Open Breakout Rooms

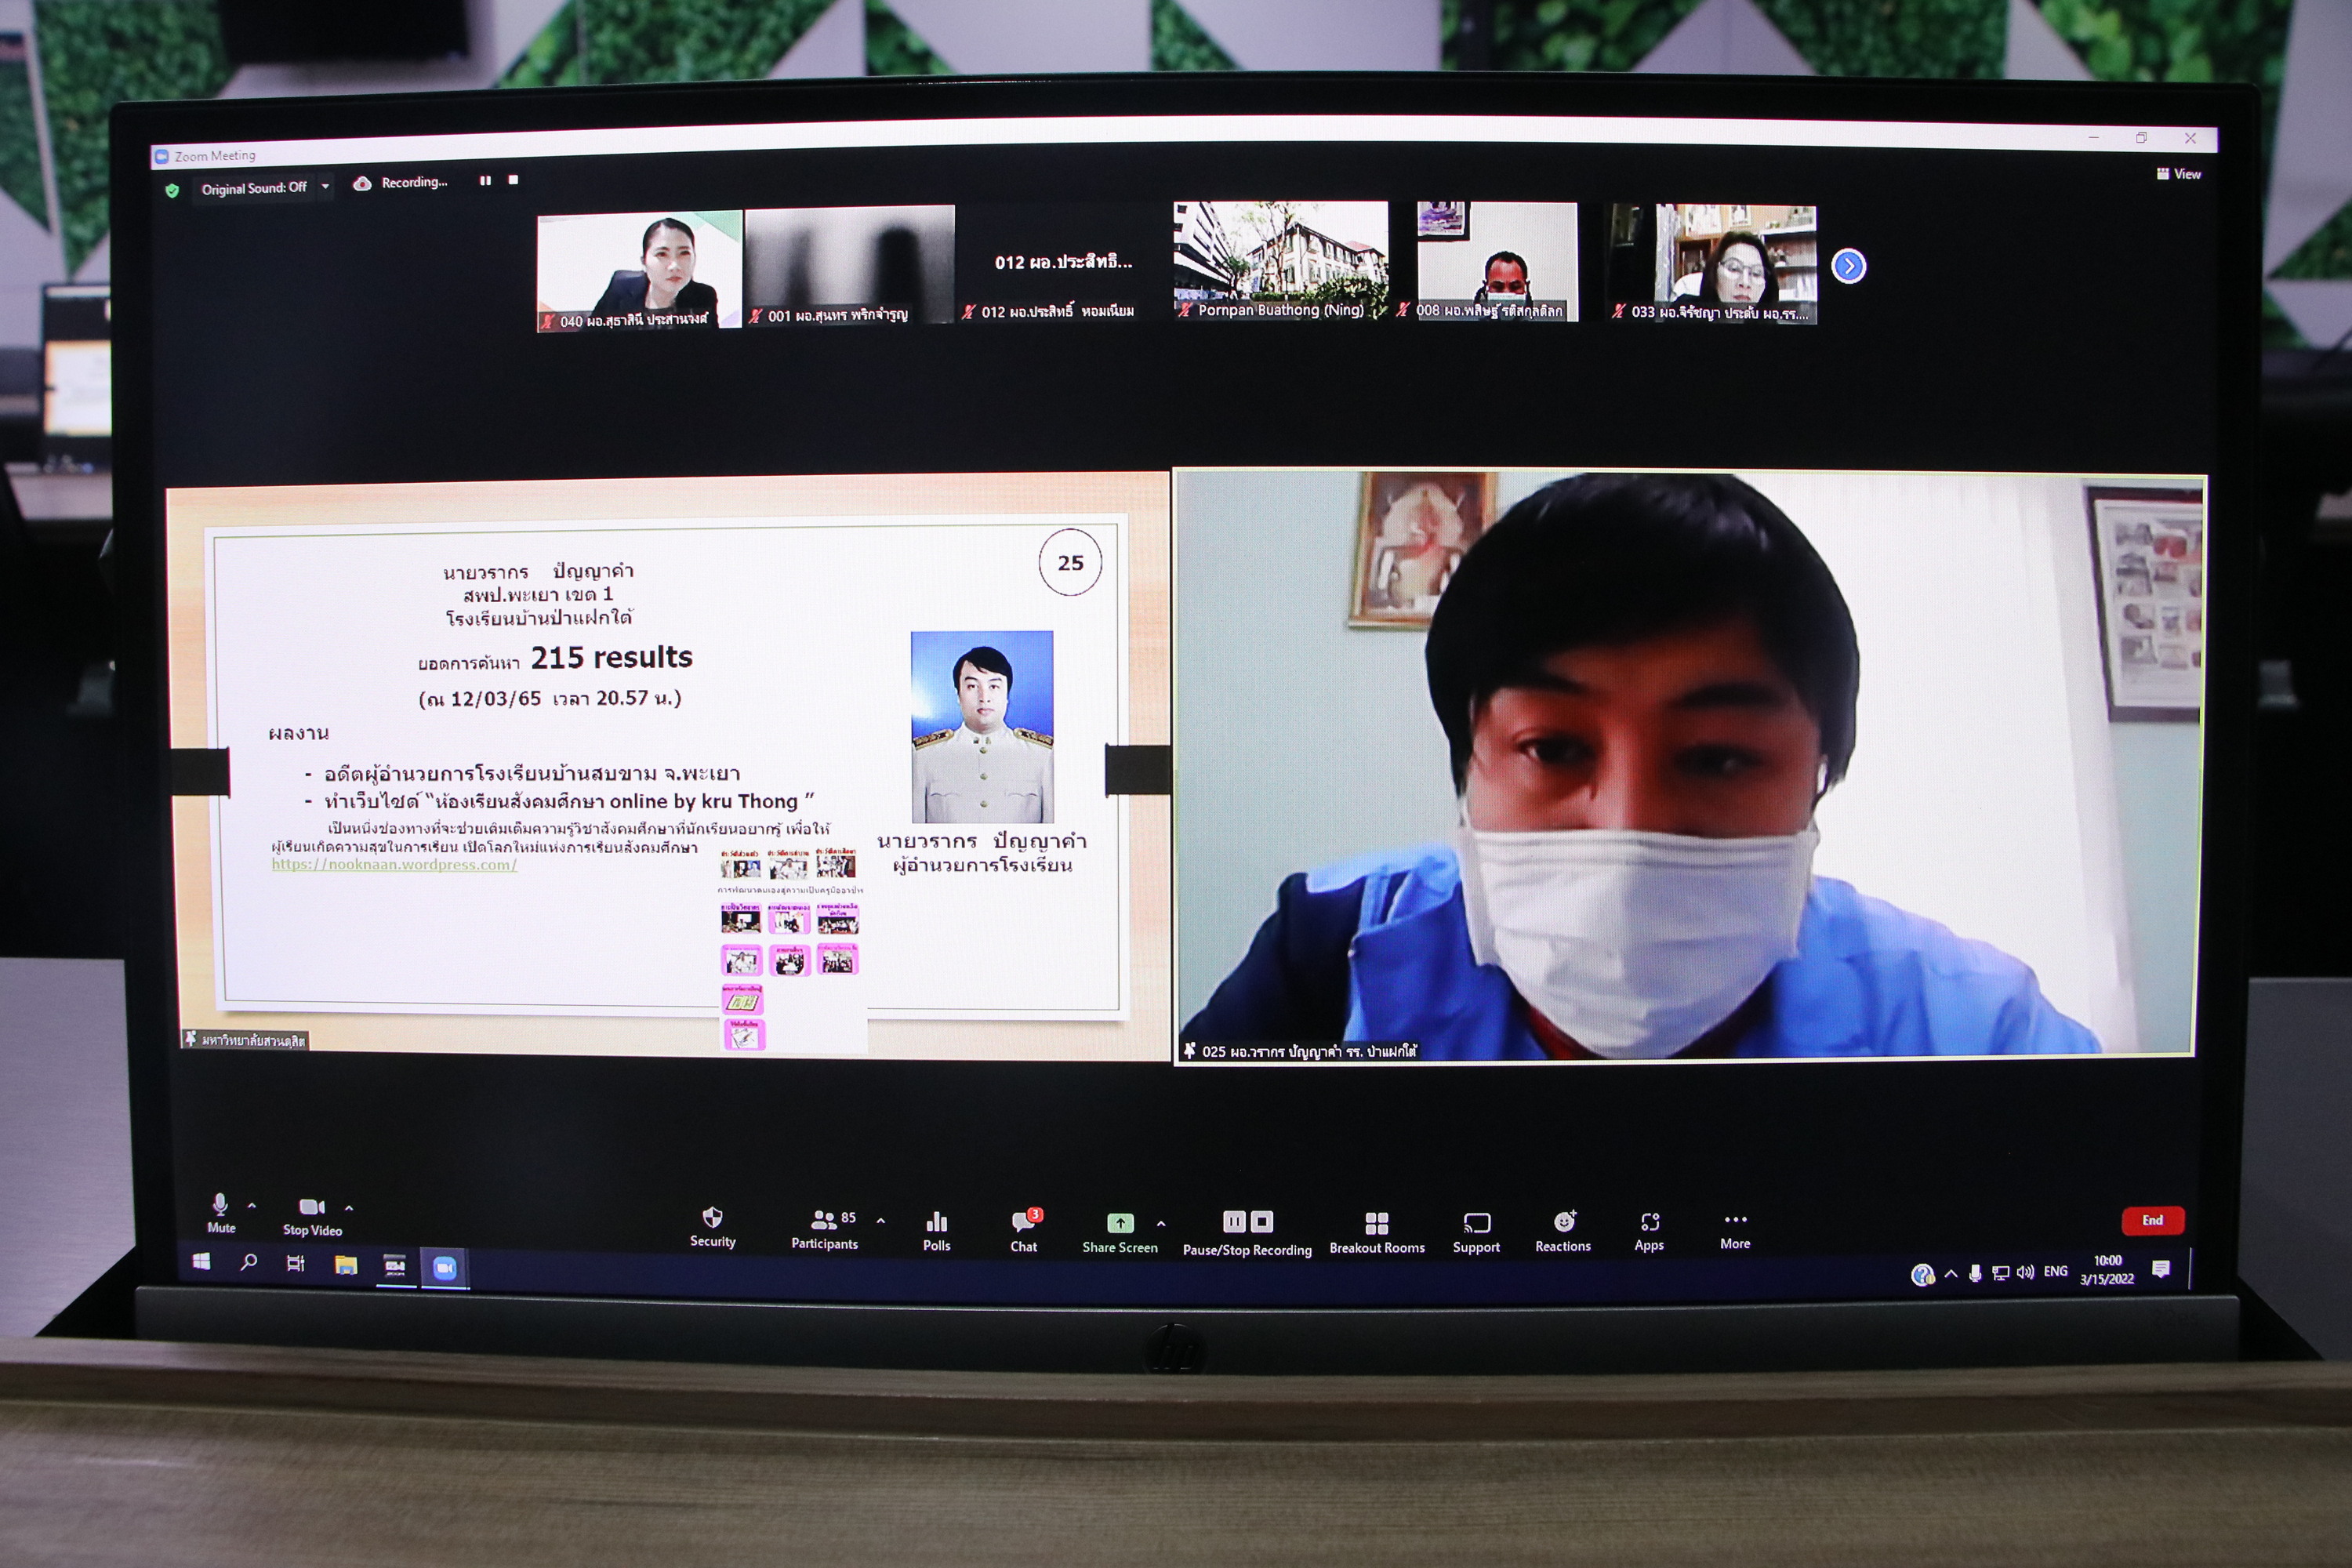[x=1376, y=1224]
